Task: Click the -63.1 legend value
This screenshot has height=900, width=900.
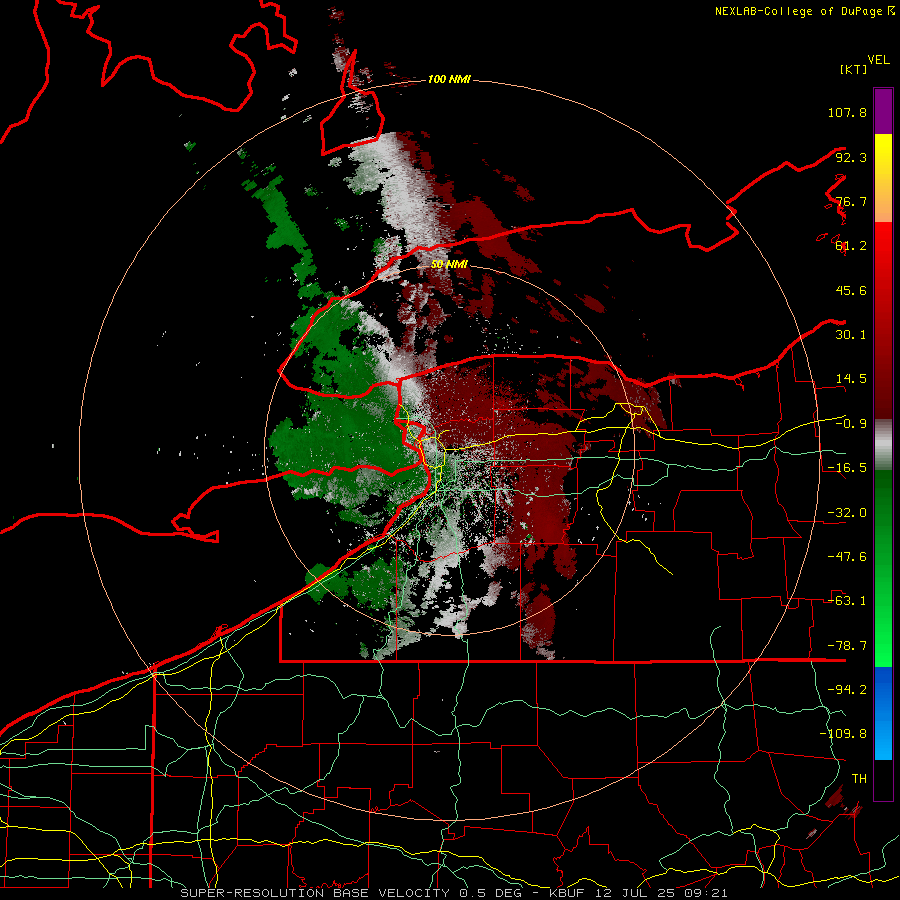Action: click(x=847, y=601)
